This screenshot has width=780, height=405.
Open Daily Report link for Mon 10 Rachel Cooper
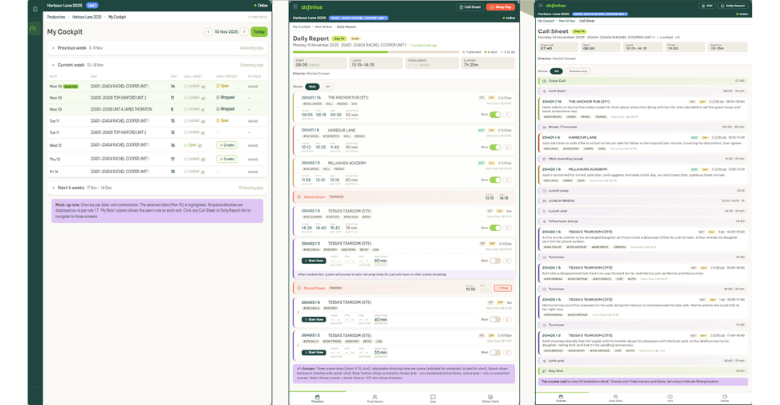(223, 86)
